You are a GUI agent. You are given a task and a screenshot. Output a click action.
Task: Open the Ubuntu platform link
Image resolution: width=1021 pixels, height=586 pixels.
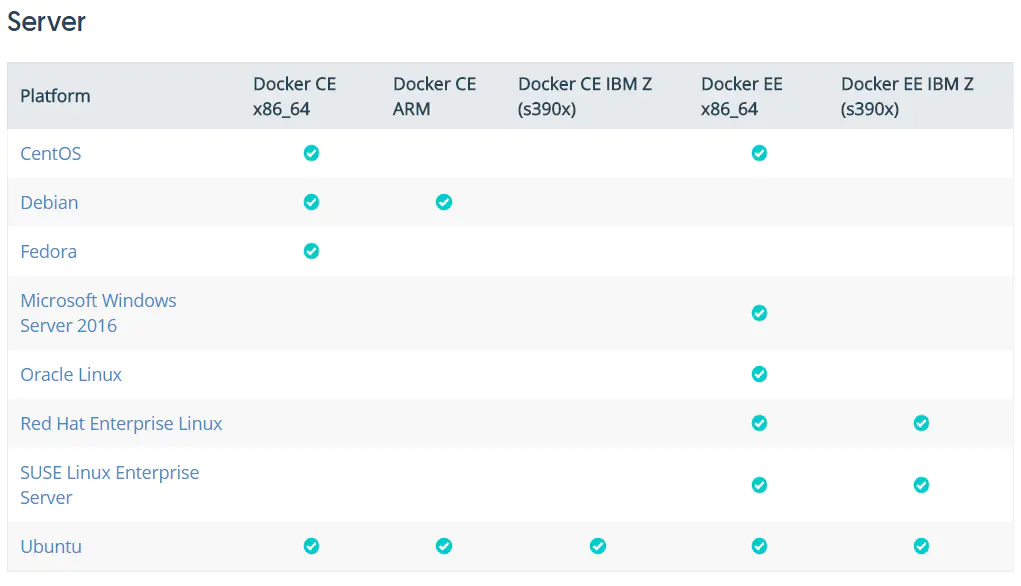51,546
